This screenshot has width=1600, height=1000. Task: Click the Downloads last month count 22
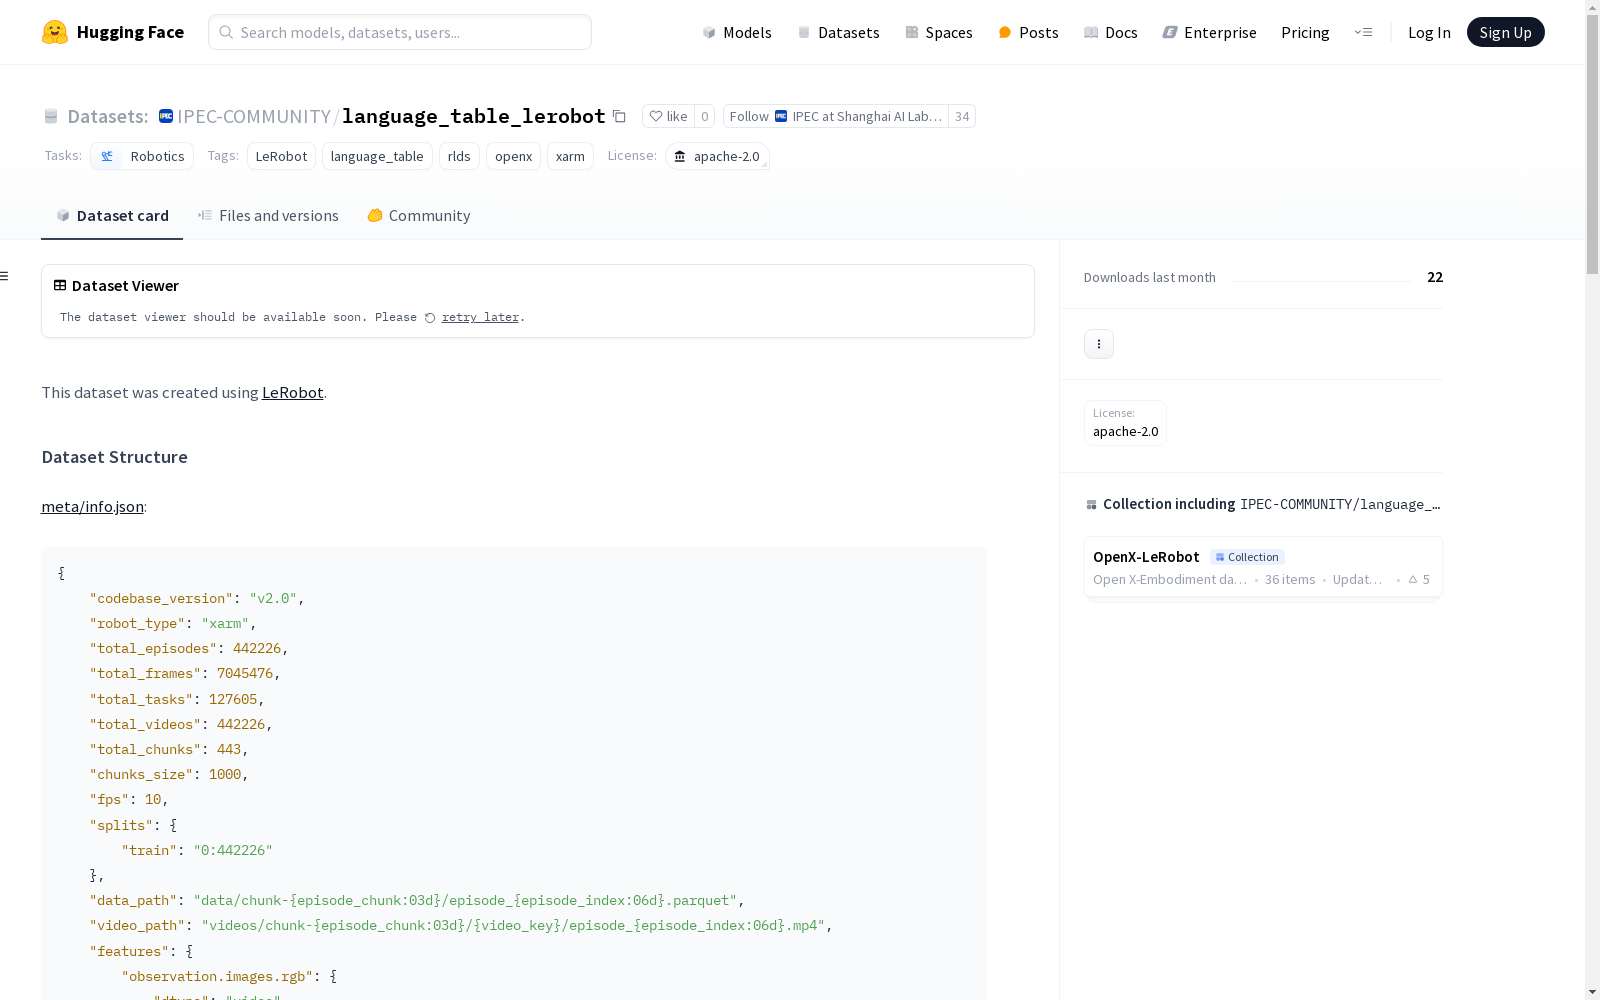click(x=1435, y=277)
